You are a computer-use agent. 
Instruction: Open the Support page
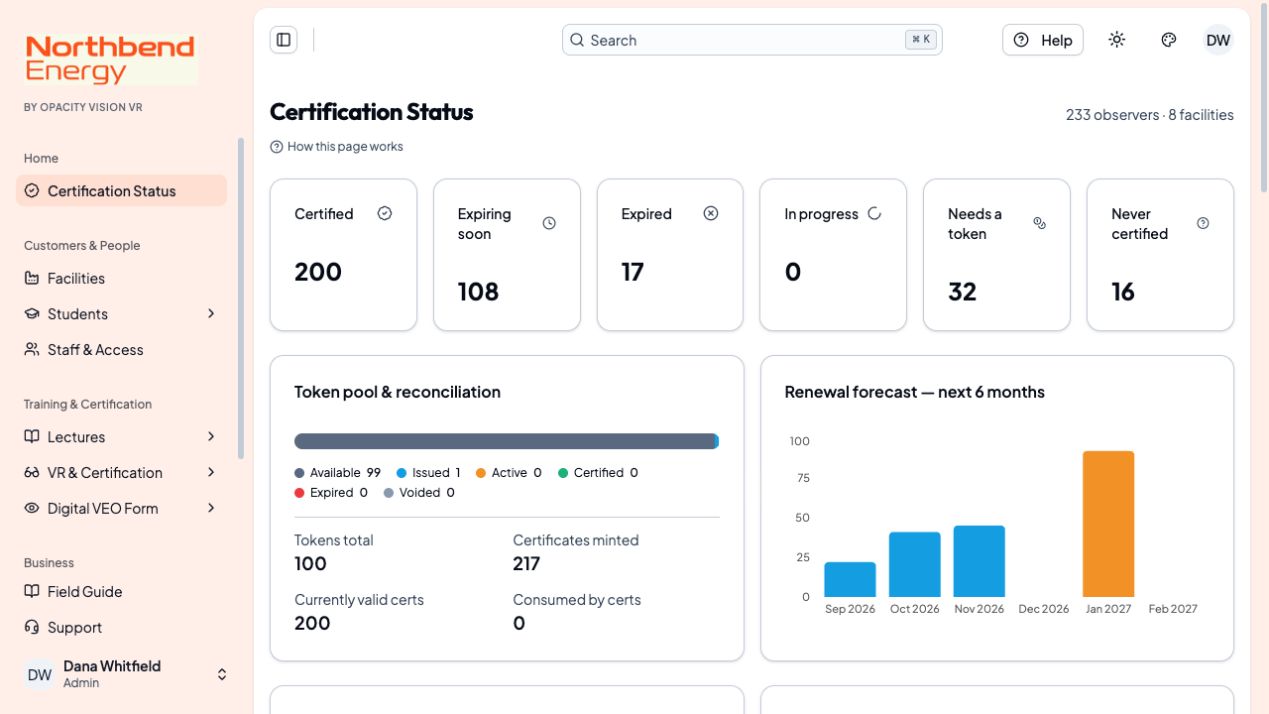(121, 628)
